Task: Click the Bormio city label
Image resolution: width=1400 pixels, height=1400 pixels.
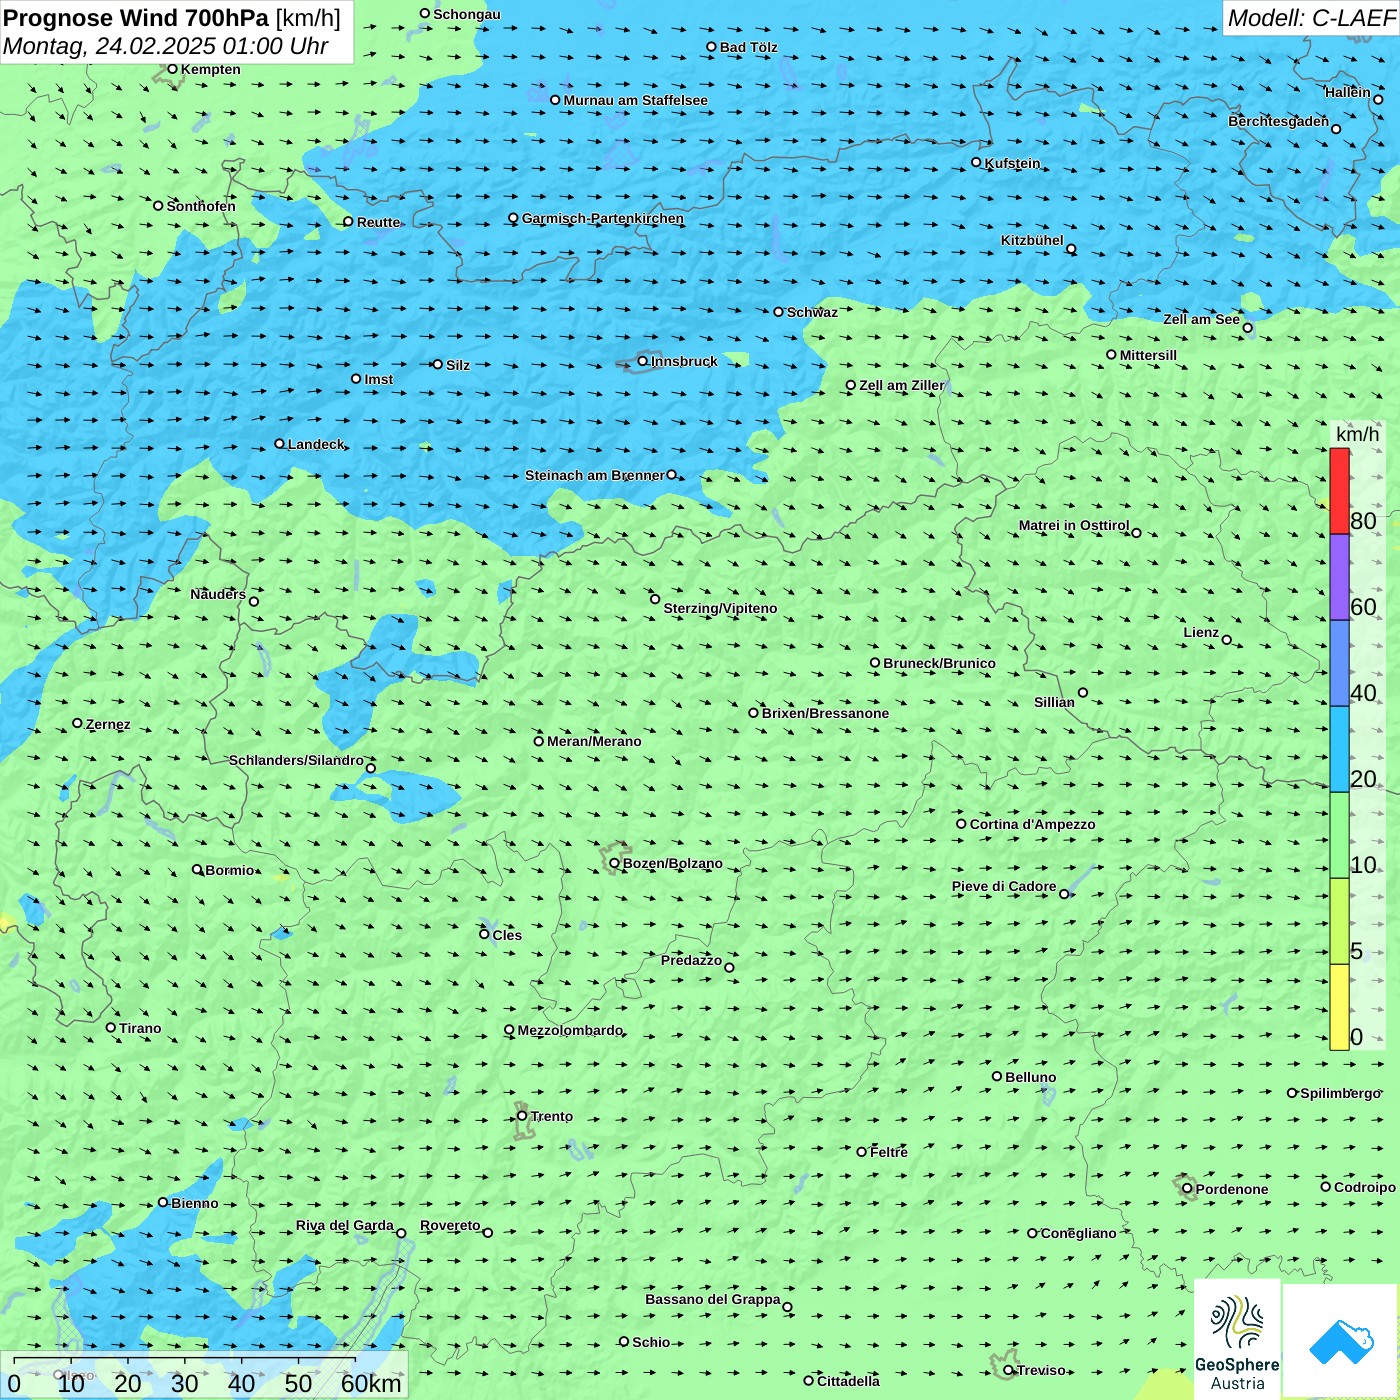Action: click(x=230, y=870)
